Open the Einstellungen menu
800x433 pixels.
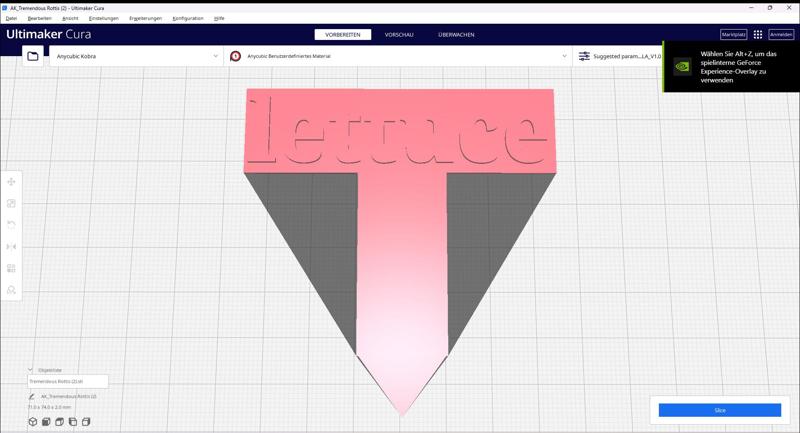[104, 18]
